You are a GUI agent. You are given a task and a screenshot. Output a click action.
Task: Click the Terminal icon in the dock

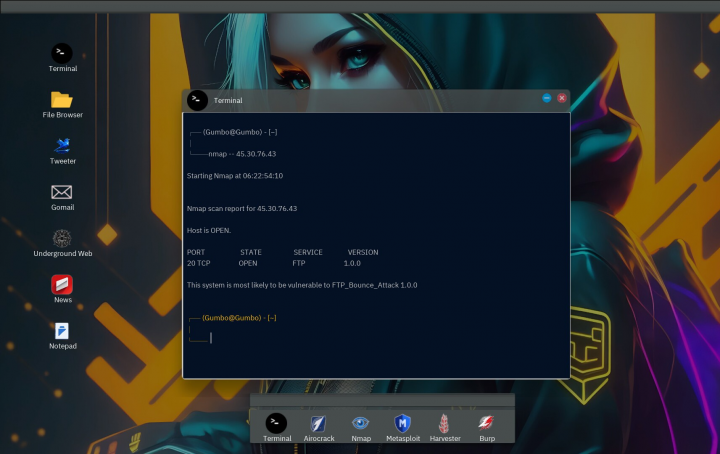(x=277, y=423)
